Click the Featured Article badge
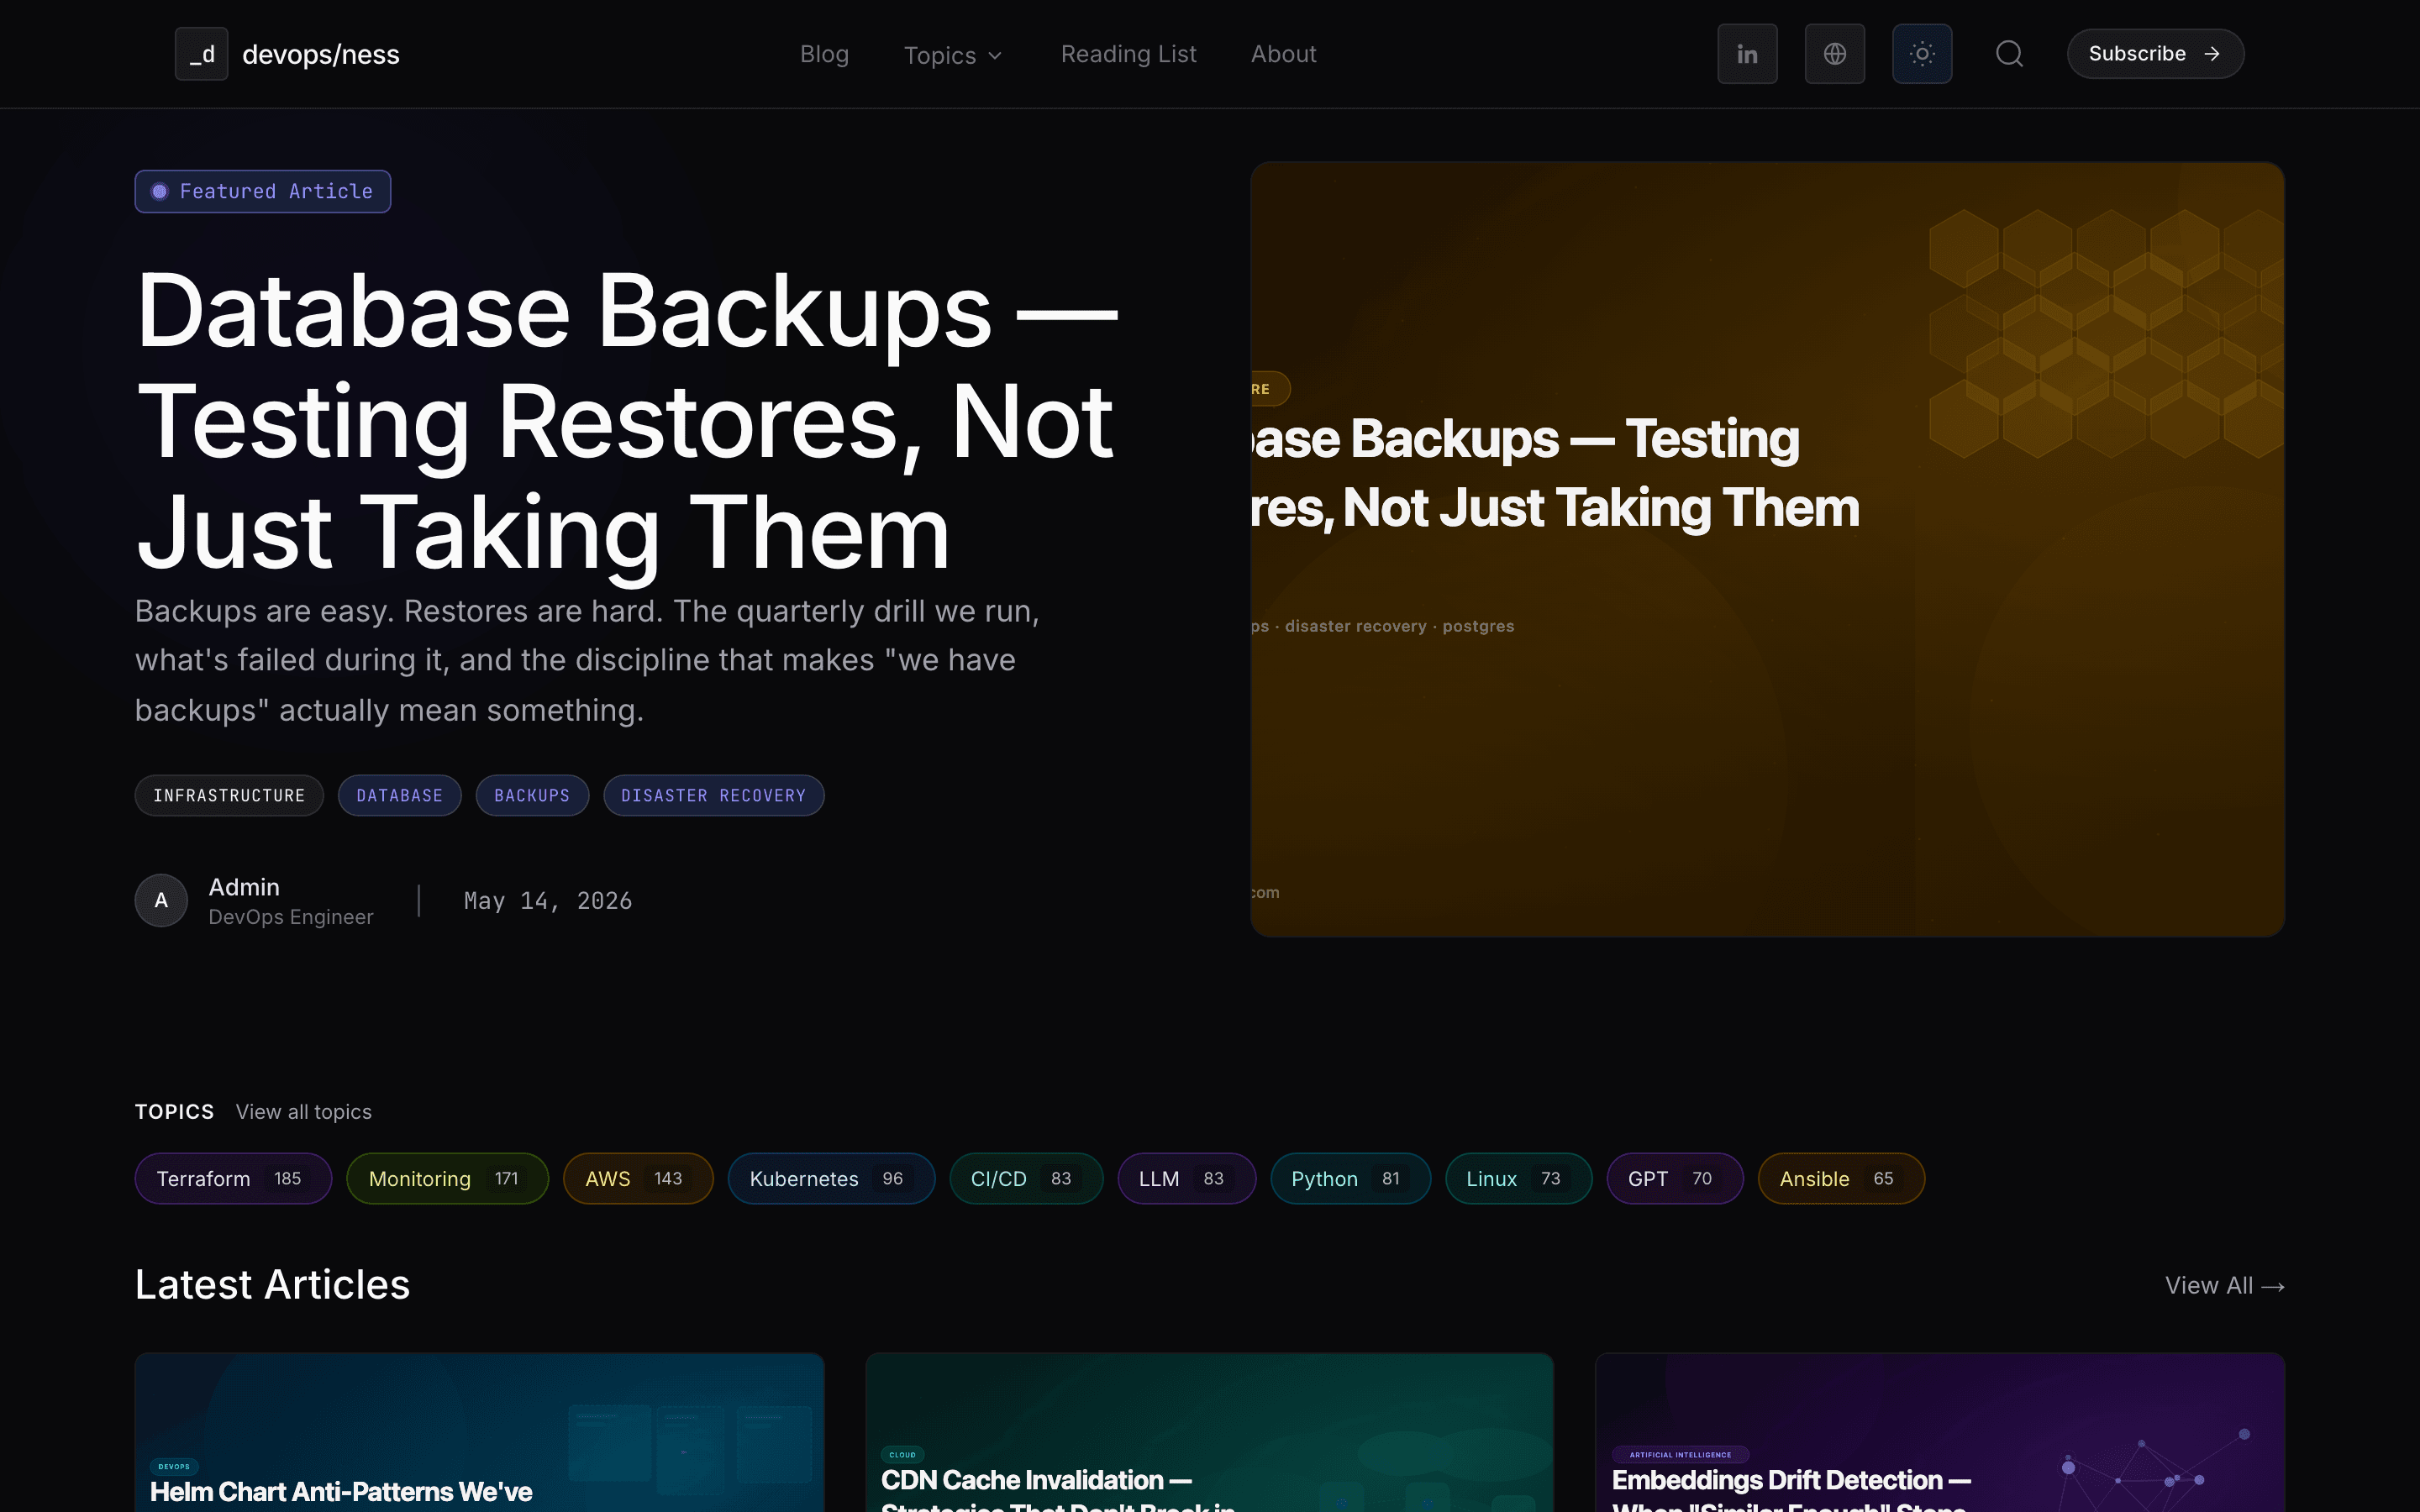The width and height of the screenshot is (2420, 1512). [262, 191]
